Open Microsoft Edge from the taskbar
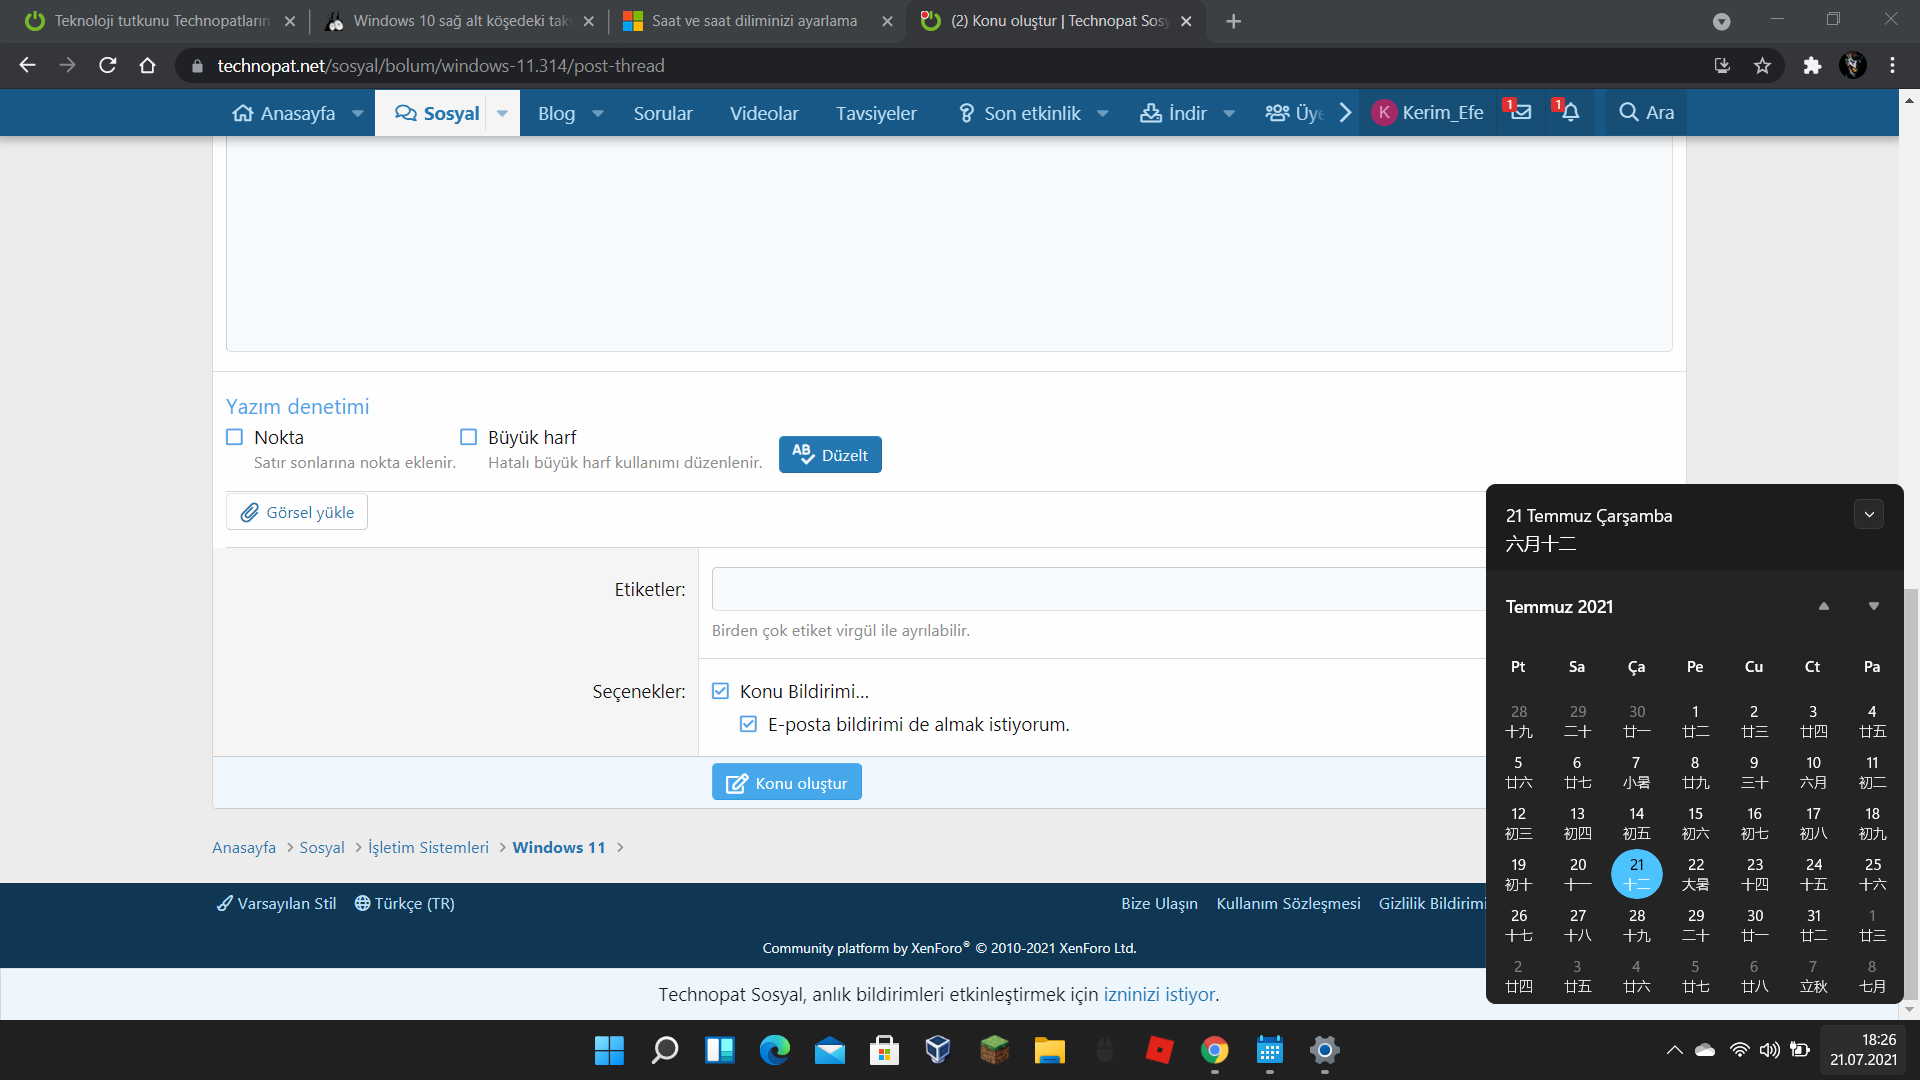The width and height of the screenshot is (1920, 1080). [x=774, y=1050]
